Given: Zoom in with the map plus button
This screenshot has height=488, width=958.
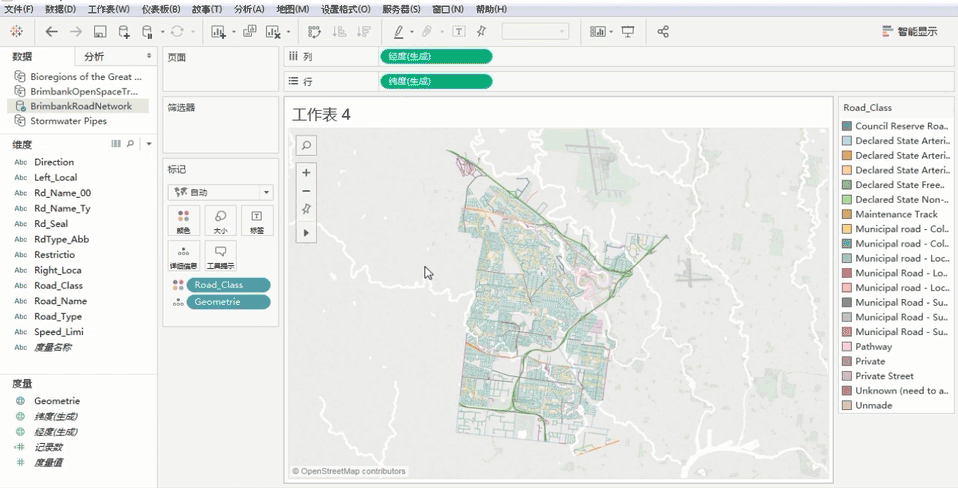Looking at the screenshot, I should 306,172.
